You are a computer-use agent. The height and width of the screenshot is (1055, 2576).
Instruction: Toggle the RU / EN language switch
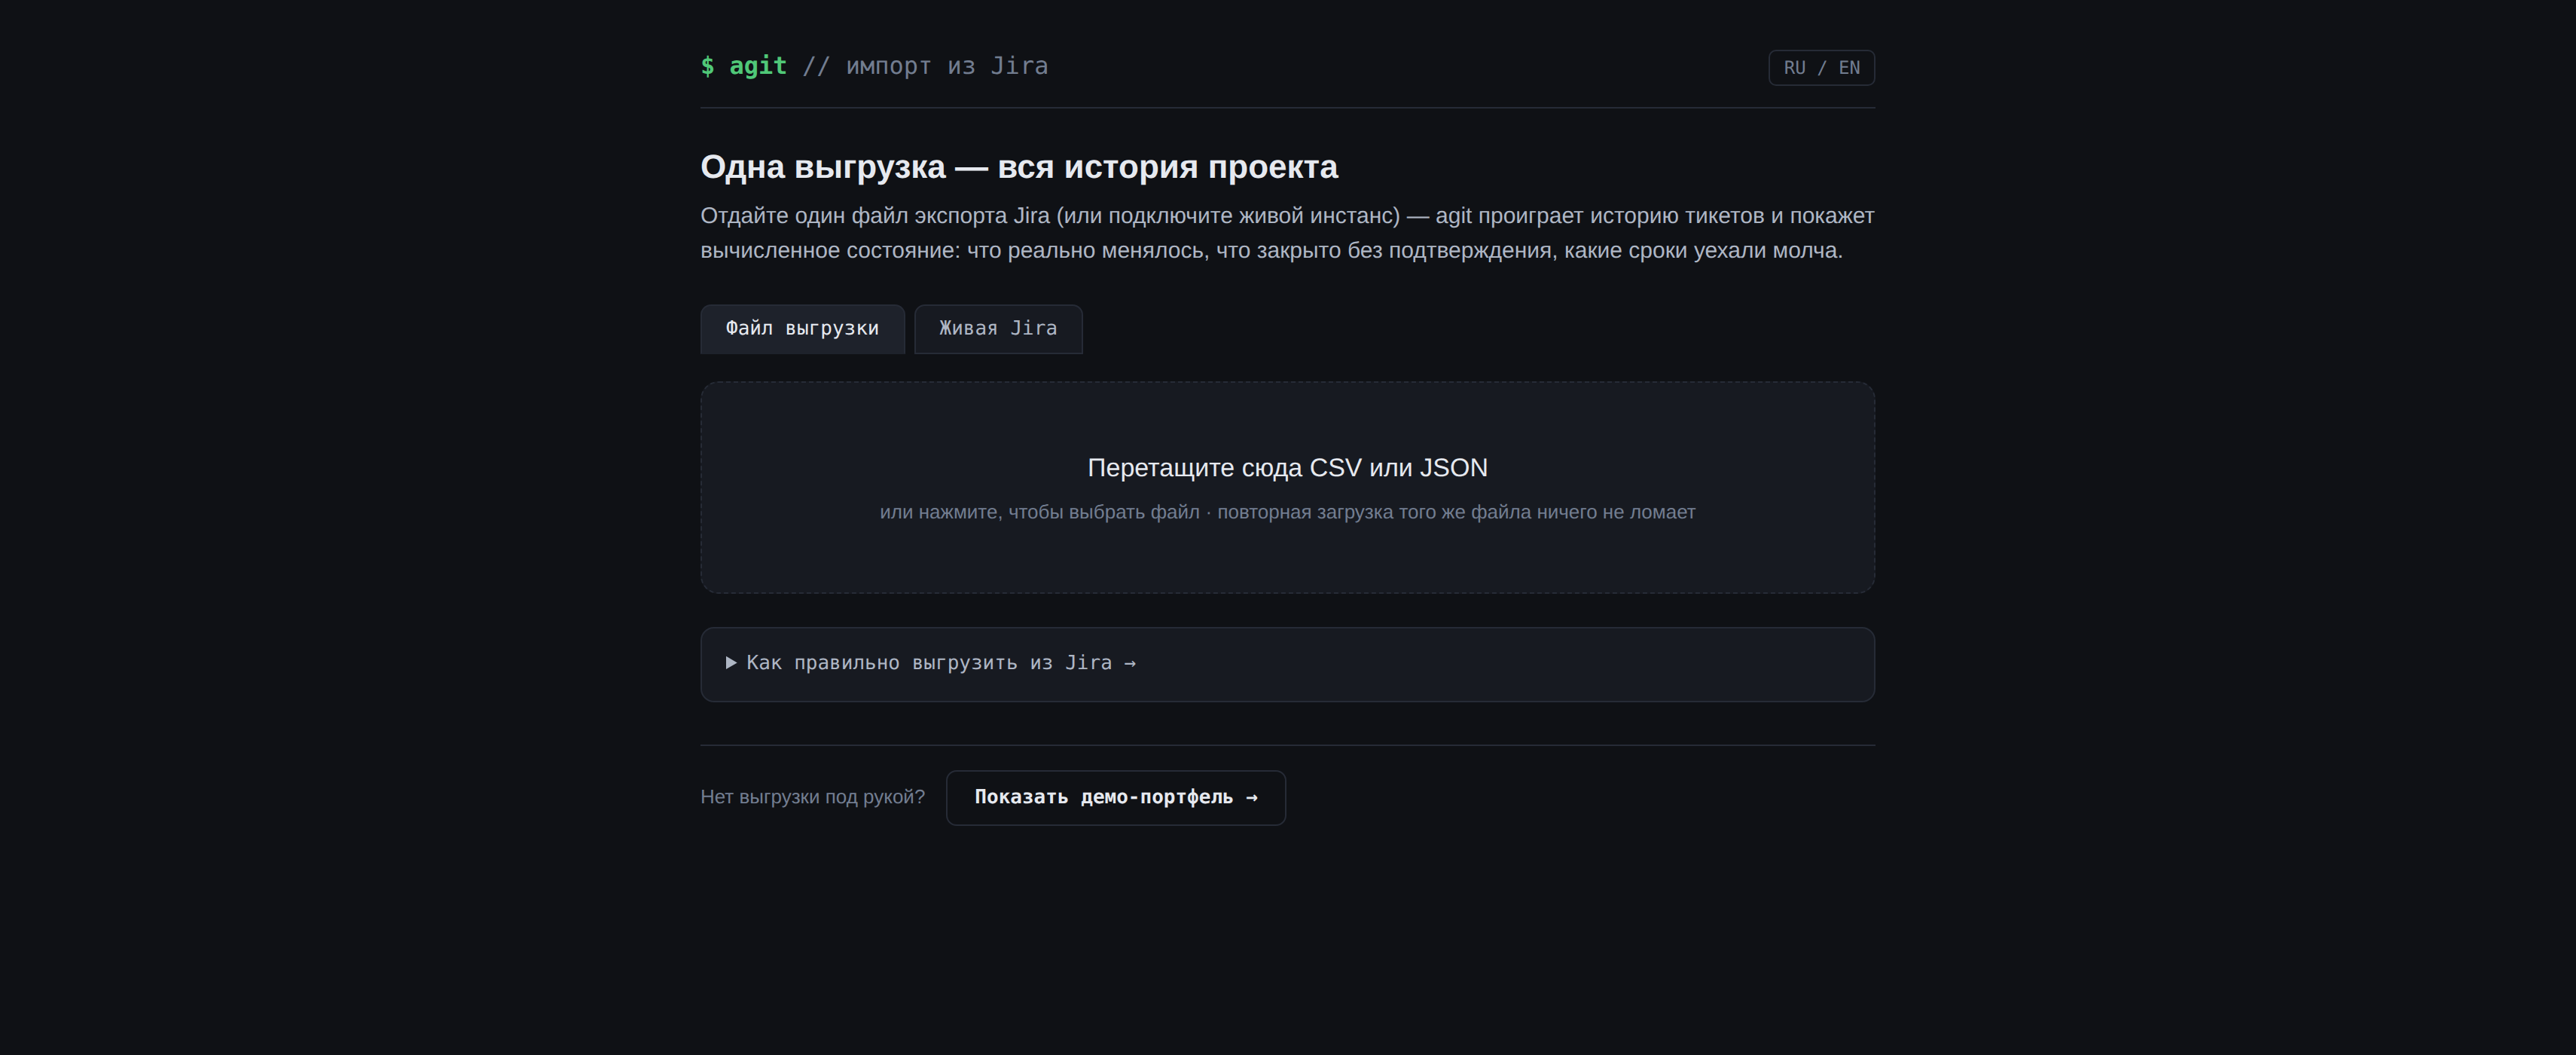click(1821, 68)
